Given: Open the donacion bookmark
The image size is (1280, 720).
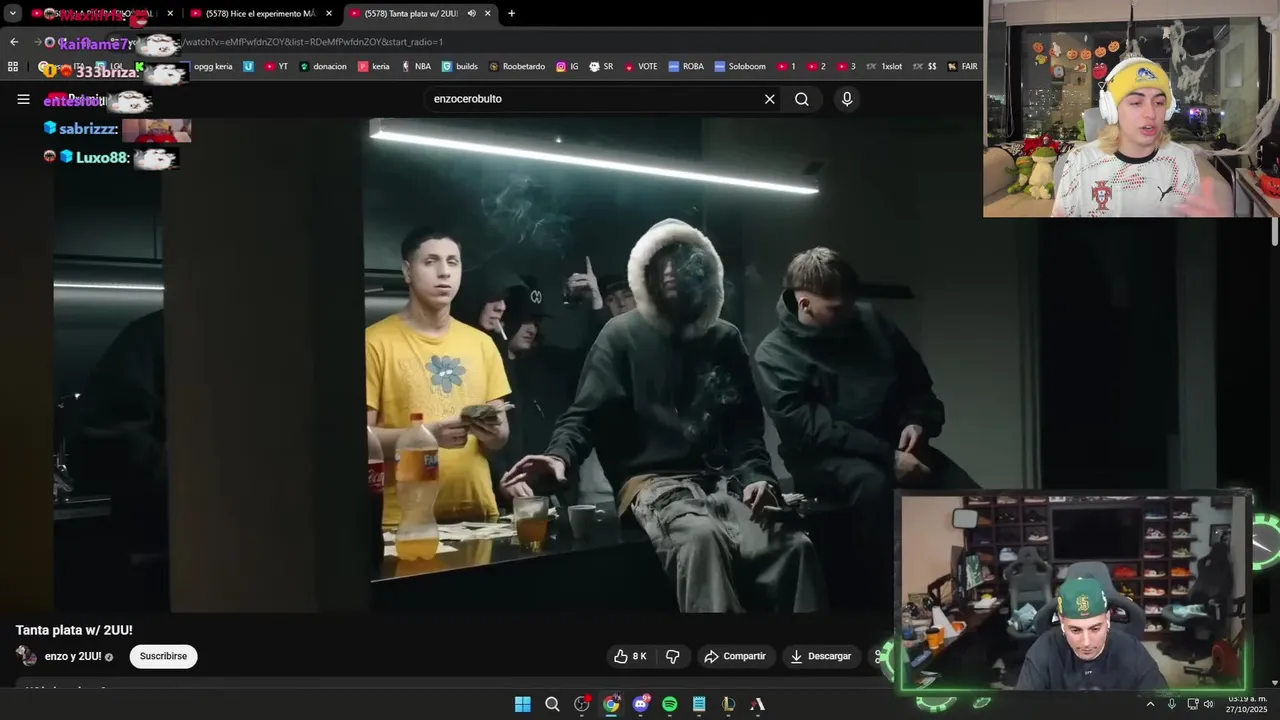Looking at the screenshot, I should [x=323, y=66].
